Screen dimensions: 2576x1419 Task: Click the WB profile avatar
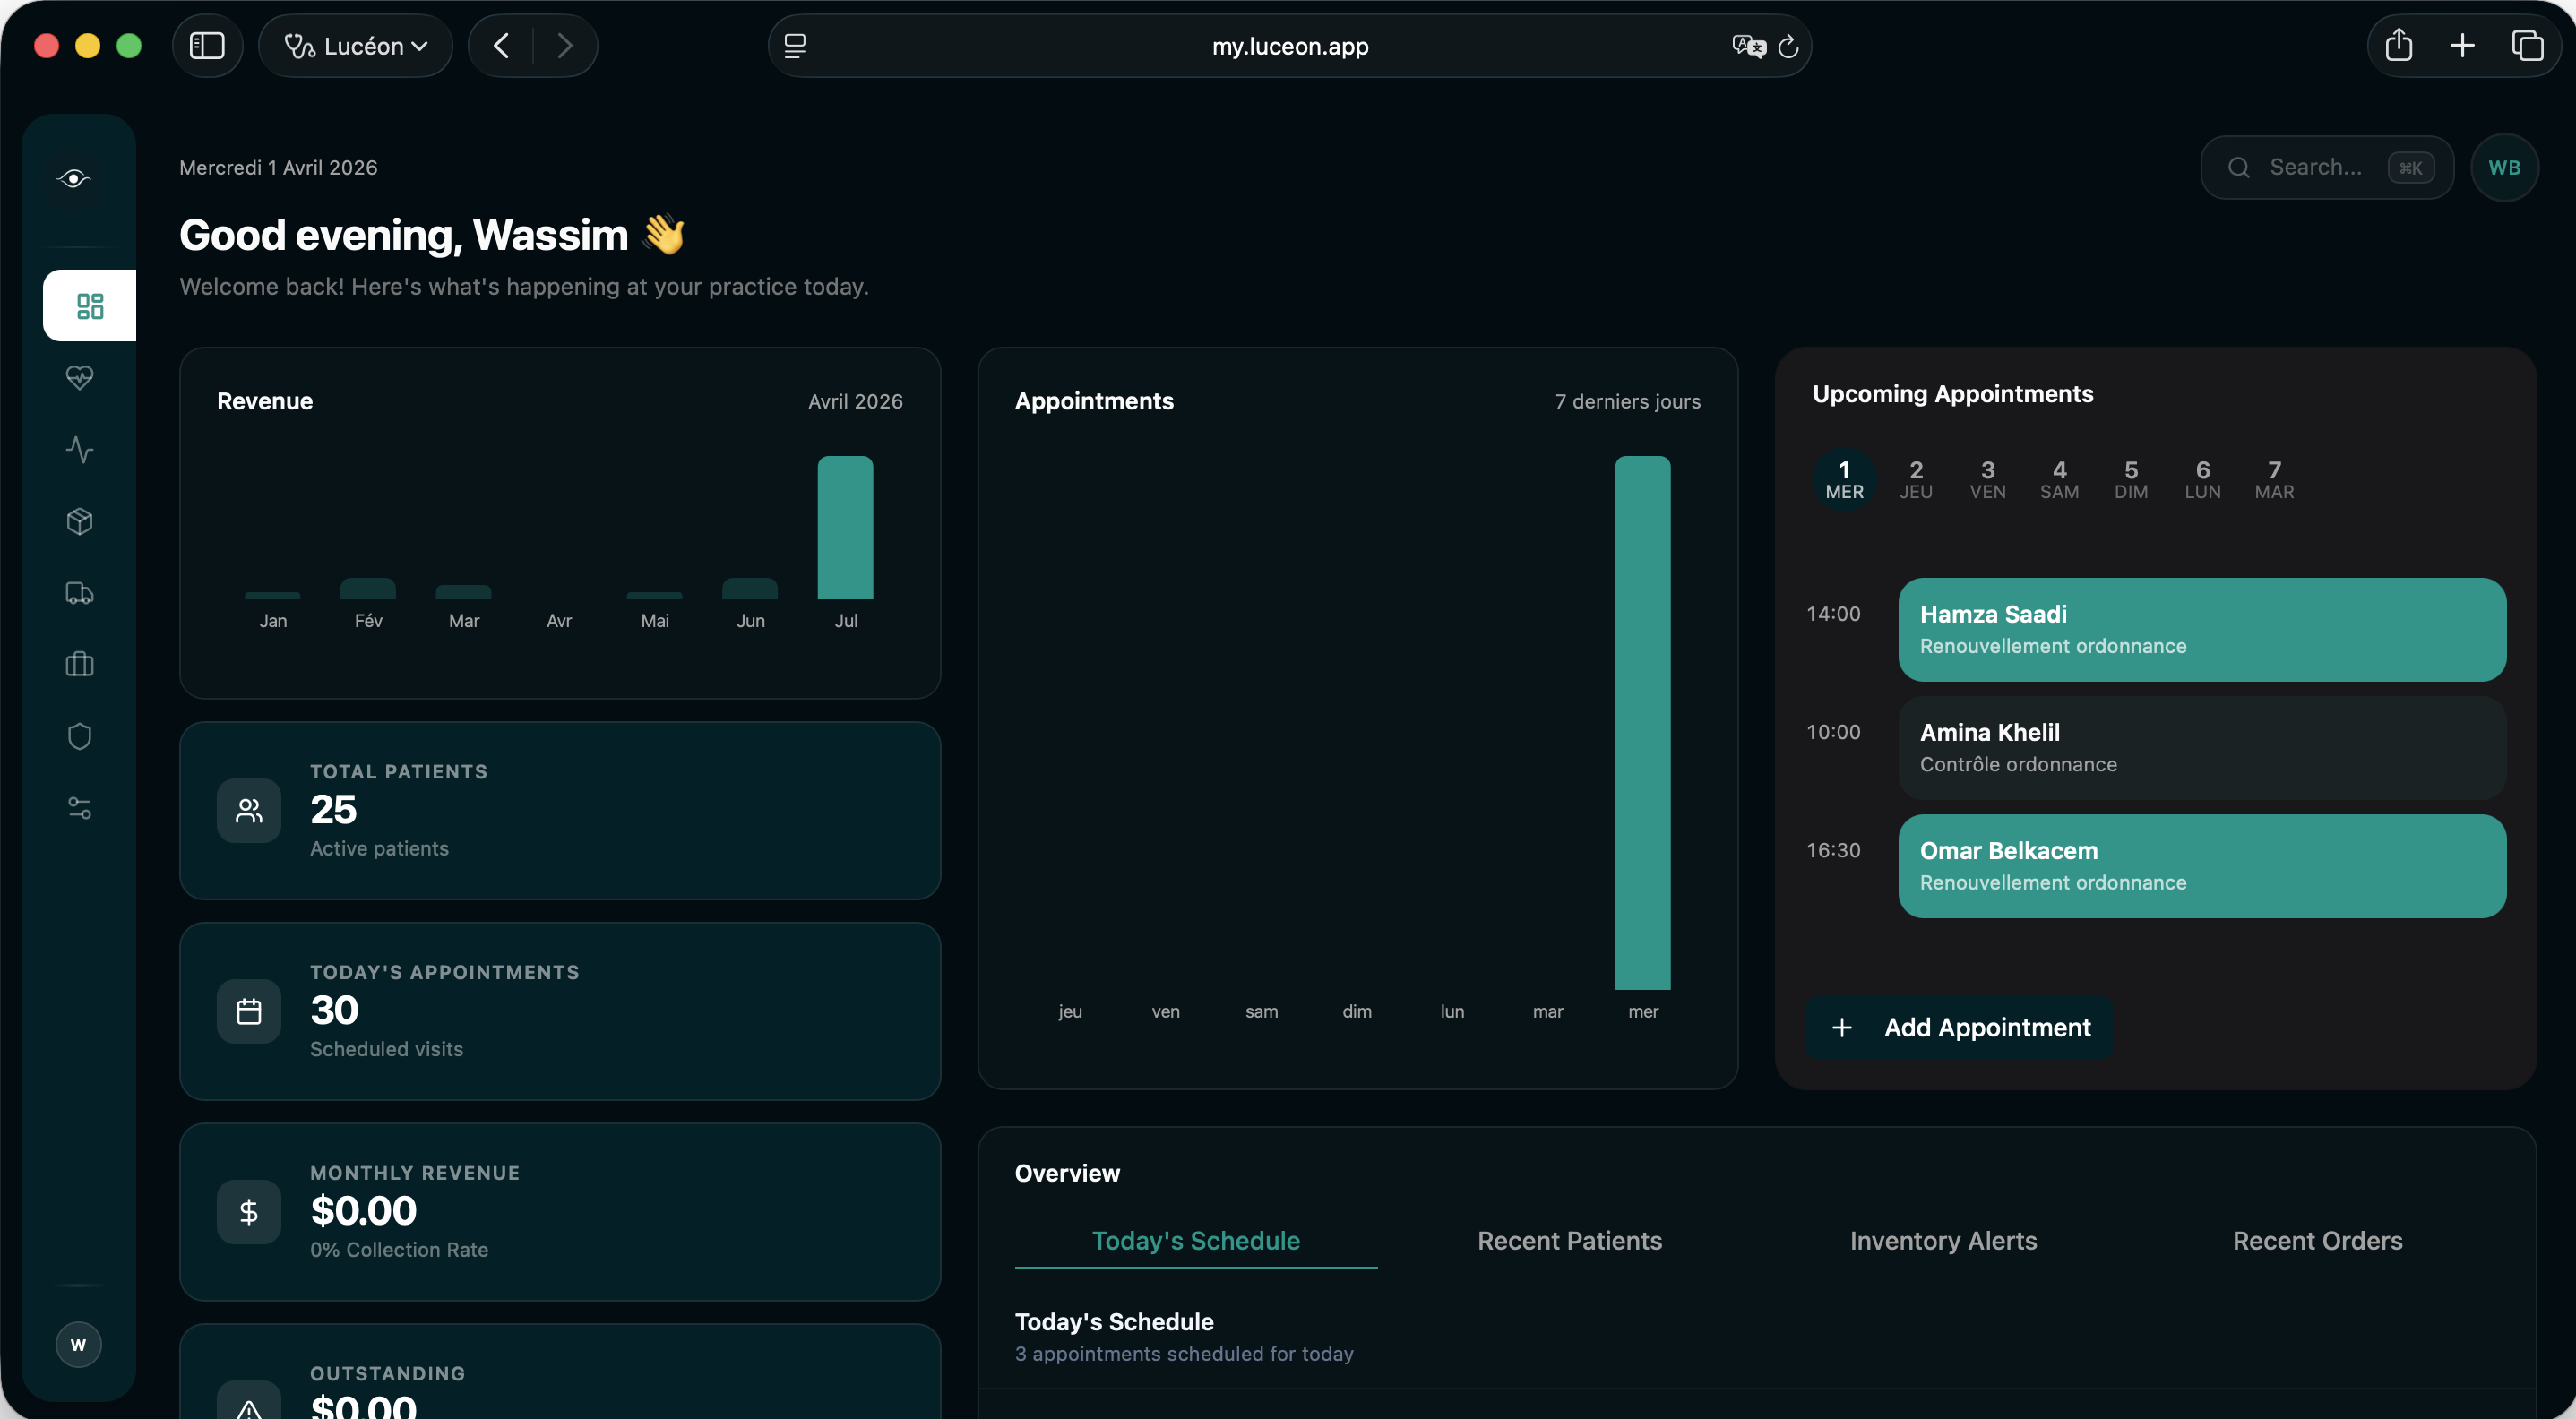coord(2504,167)
